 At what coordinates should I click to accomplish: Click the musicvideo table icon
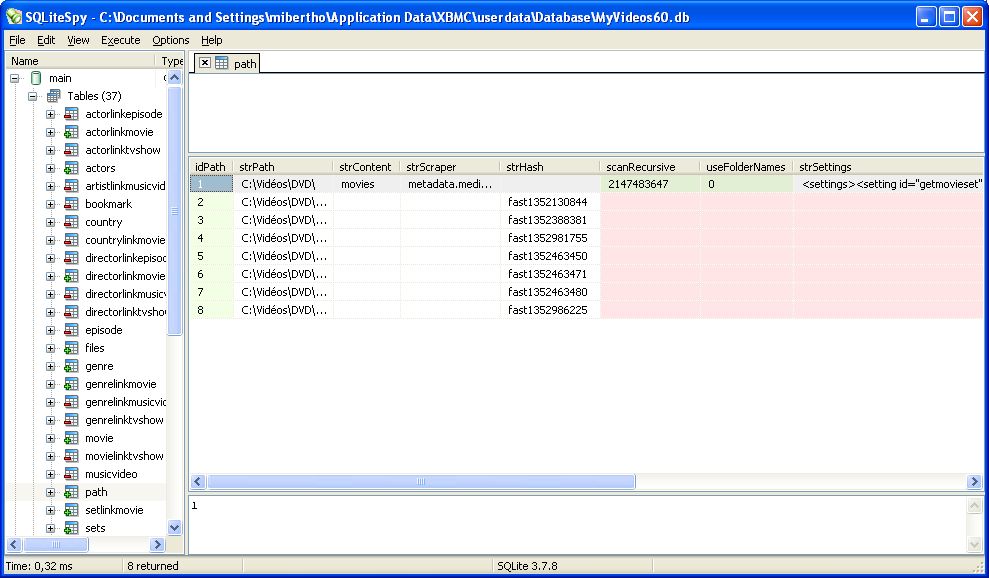(71, 474)
